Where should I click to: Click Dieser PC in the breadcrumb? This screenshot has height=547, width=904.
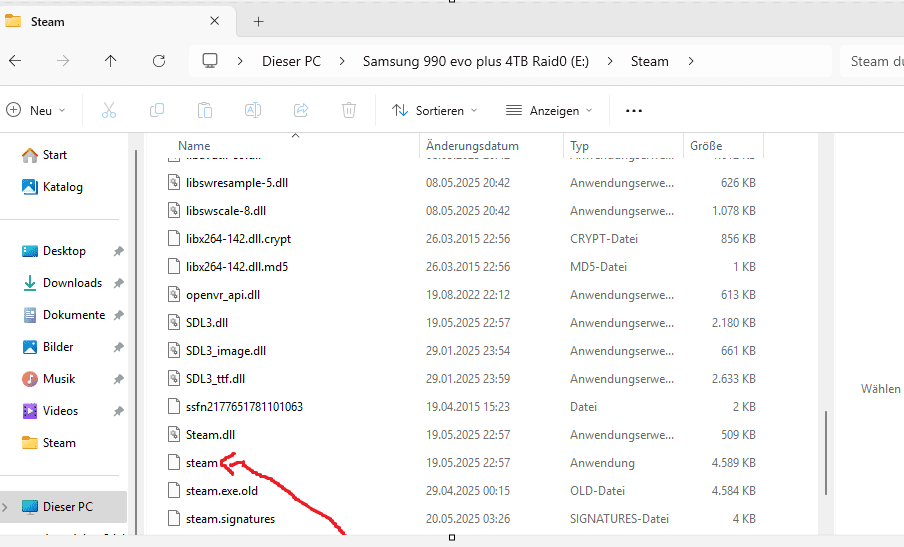(291, 61)
